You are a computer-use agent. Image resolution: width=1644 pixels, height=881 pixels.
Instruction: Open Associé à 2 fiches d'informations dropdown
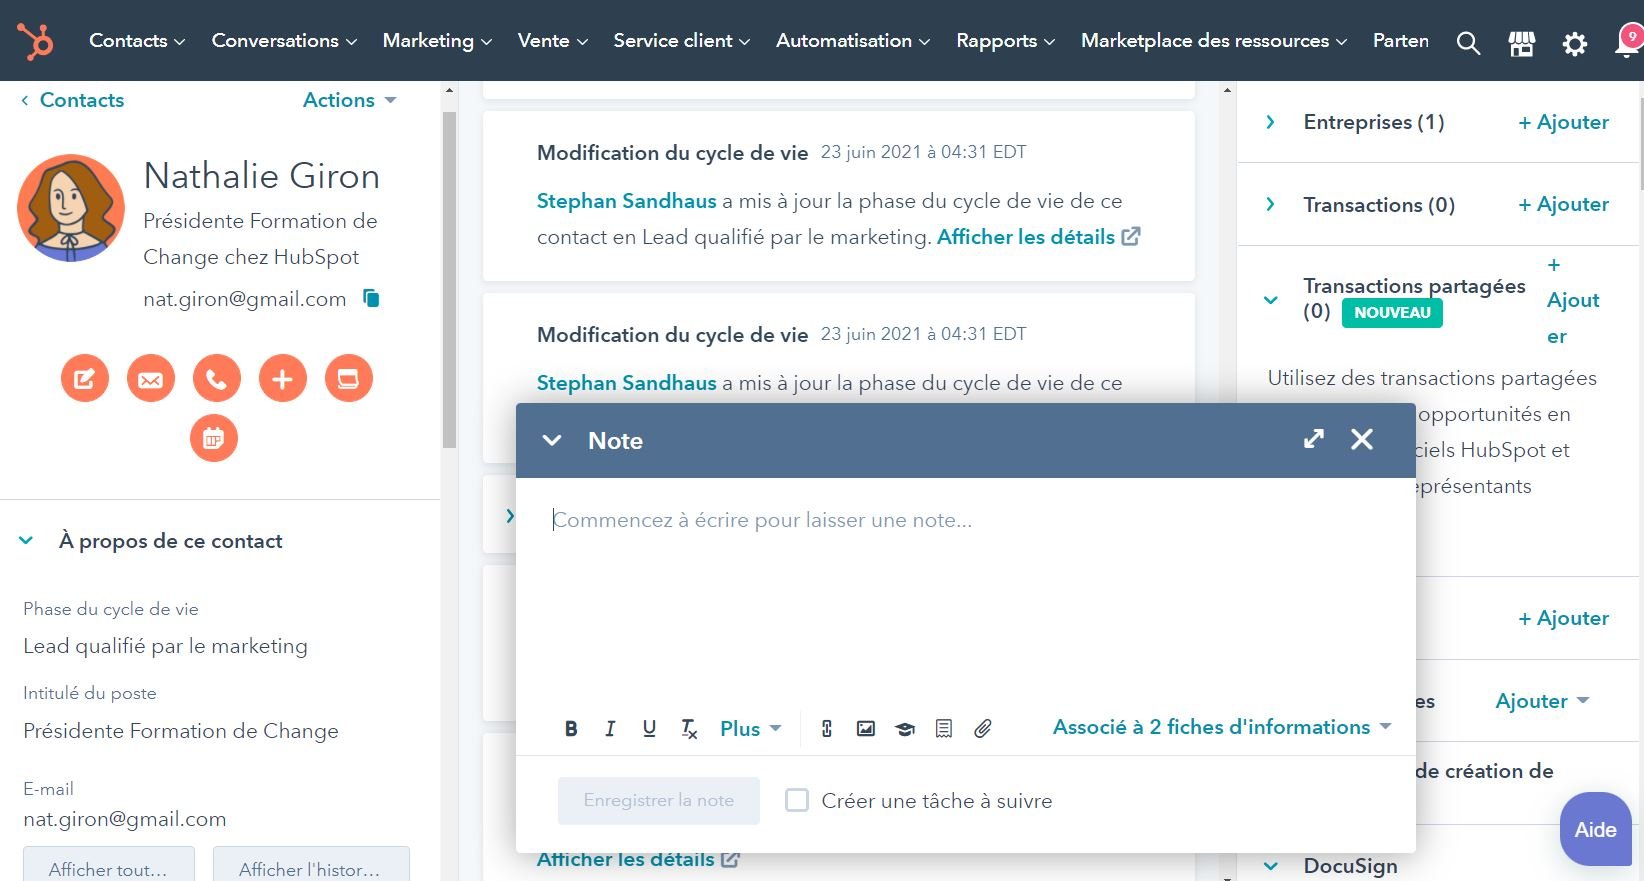coord(1221,727)
